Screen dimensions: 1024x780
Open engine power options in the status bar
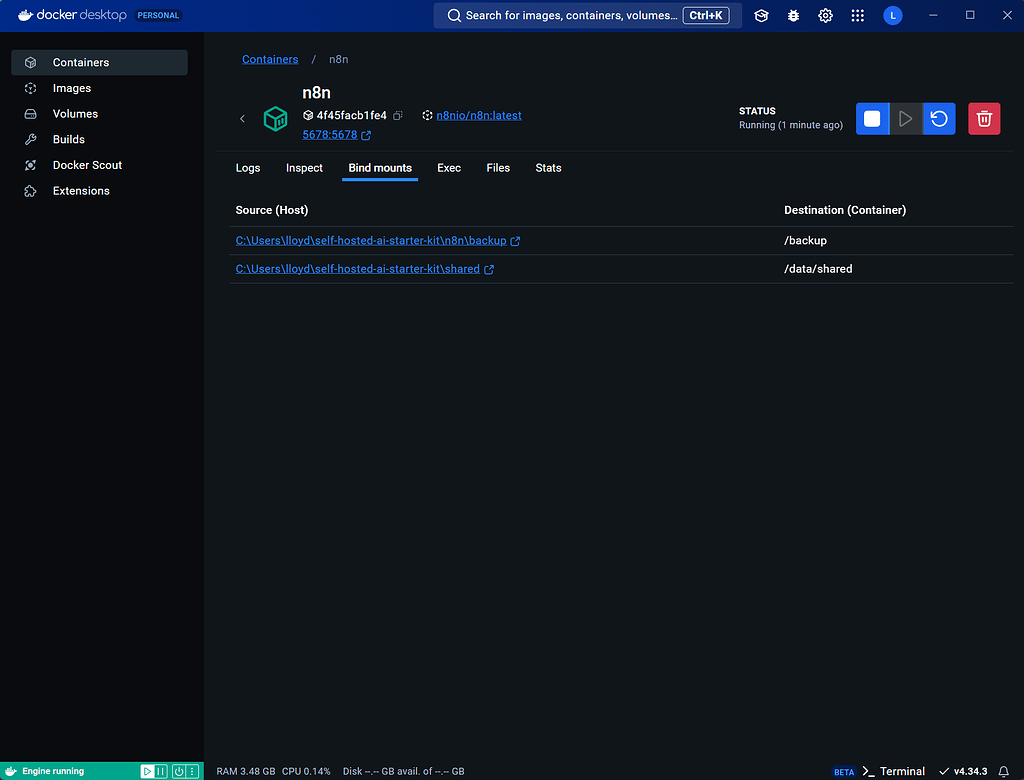tap(179, 771)
